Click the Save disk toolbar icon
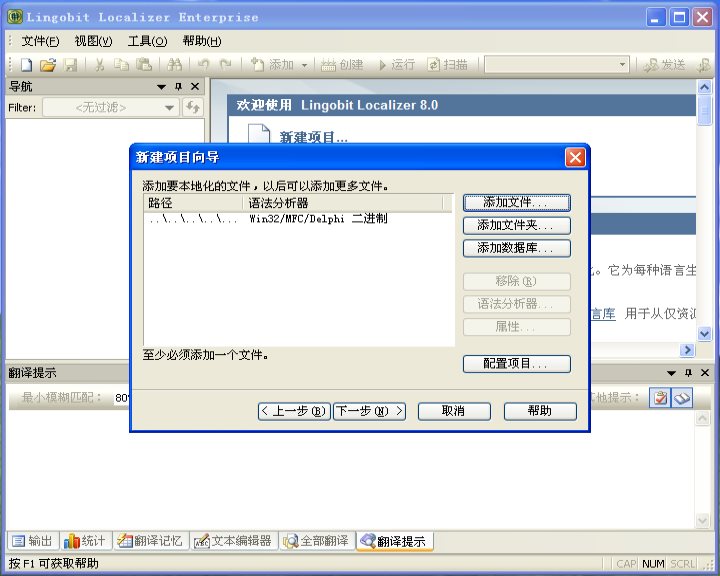Screen dimensions: 720x576 coord(70,65)
